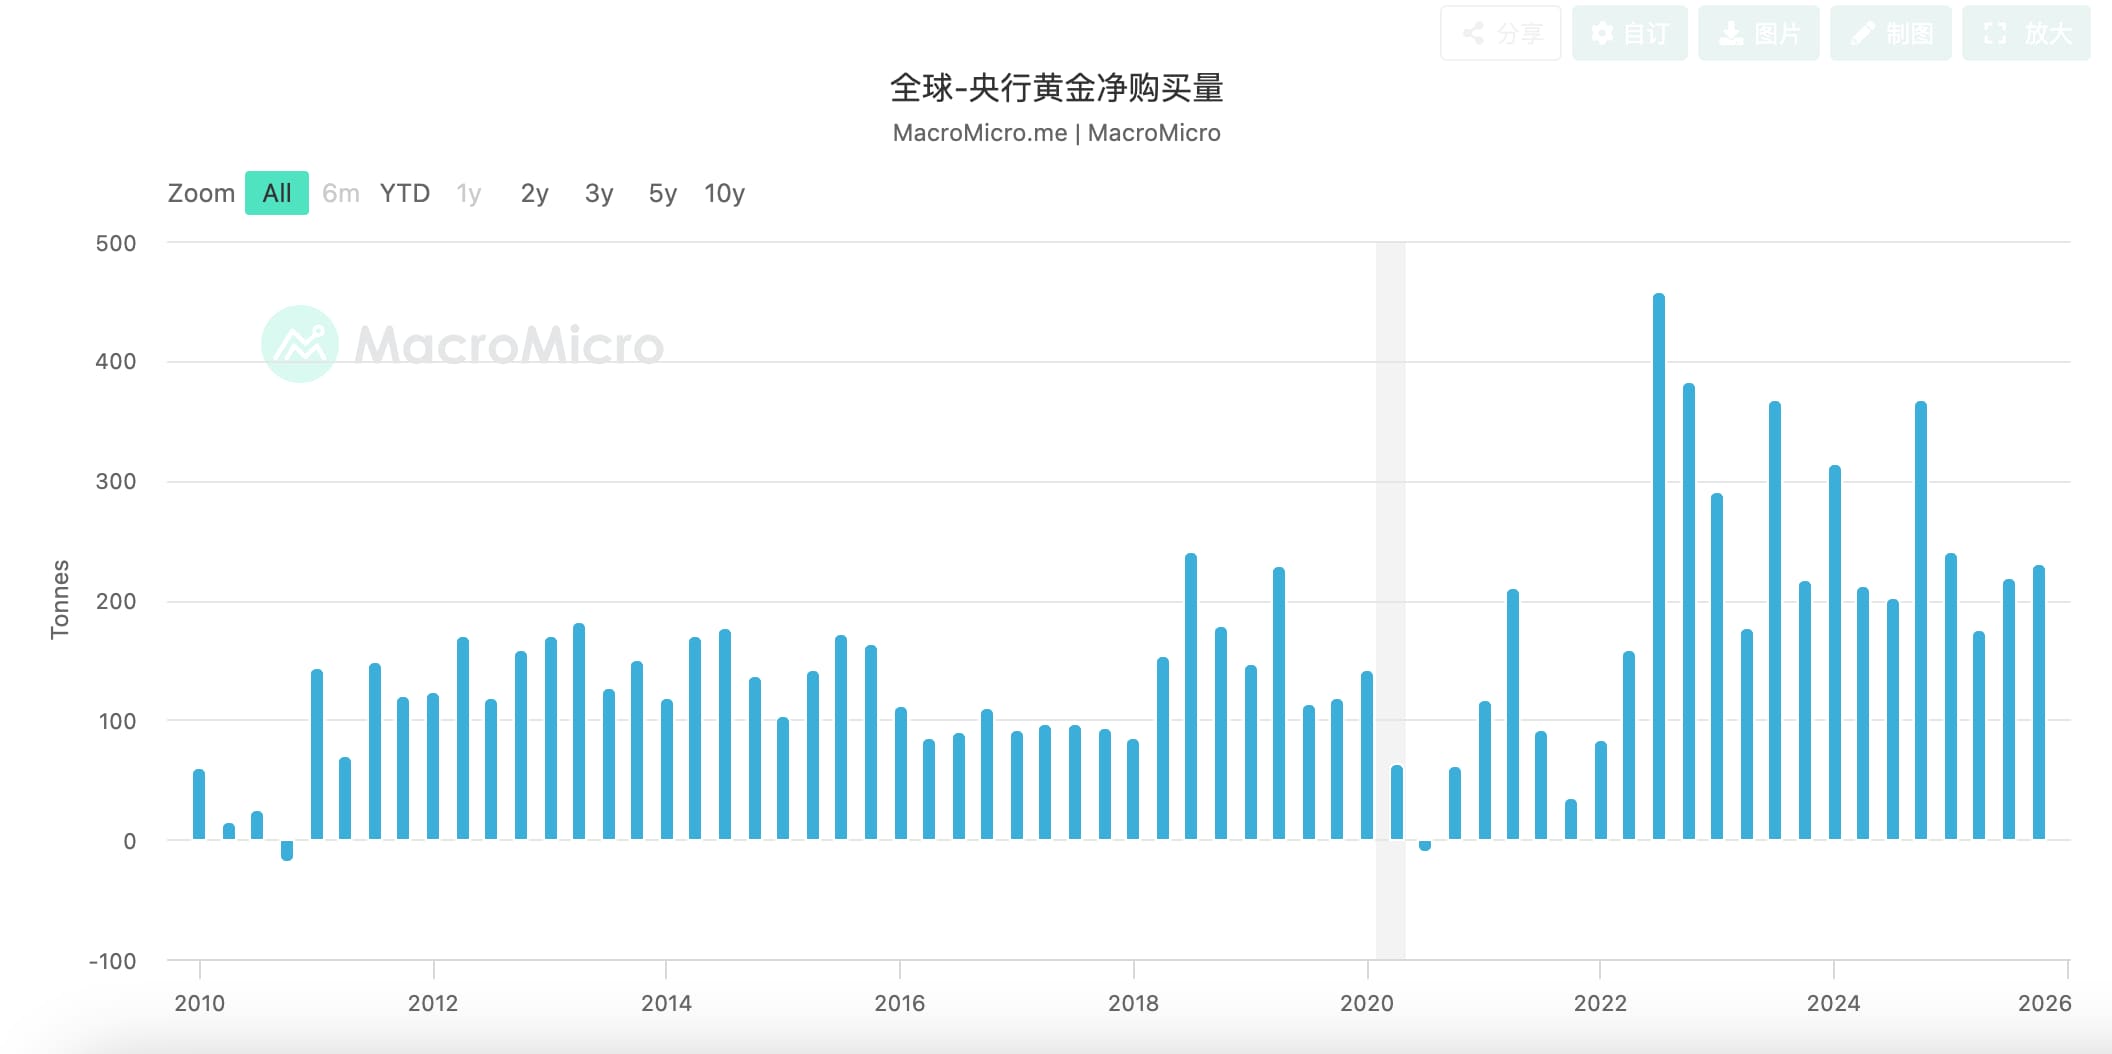Click the 分享 share button
Image resolution: width=2112 pixels, height=1054 pixels.
pos(1500,33)
